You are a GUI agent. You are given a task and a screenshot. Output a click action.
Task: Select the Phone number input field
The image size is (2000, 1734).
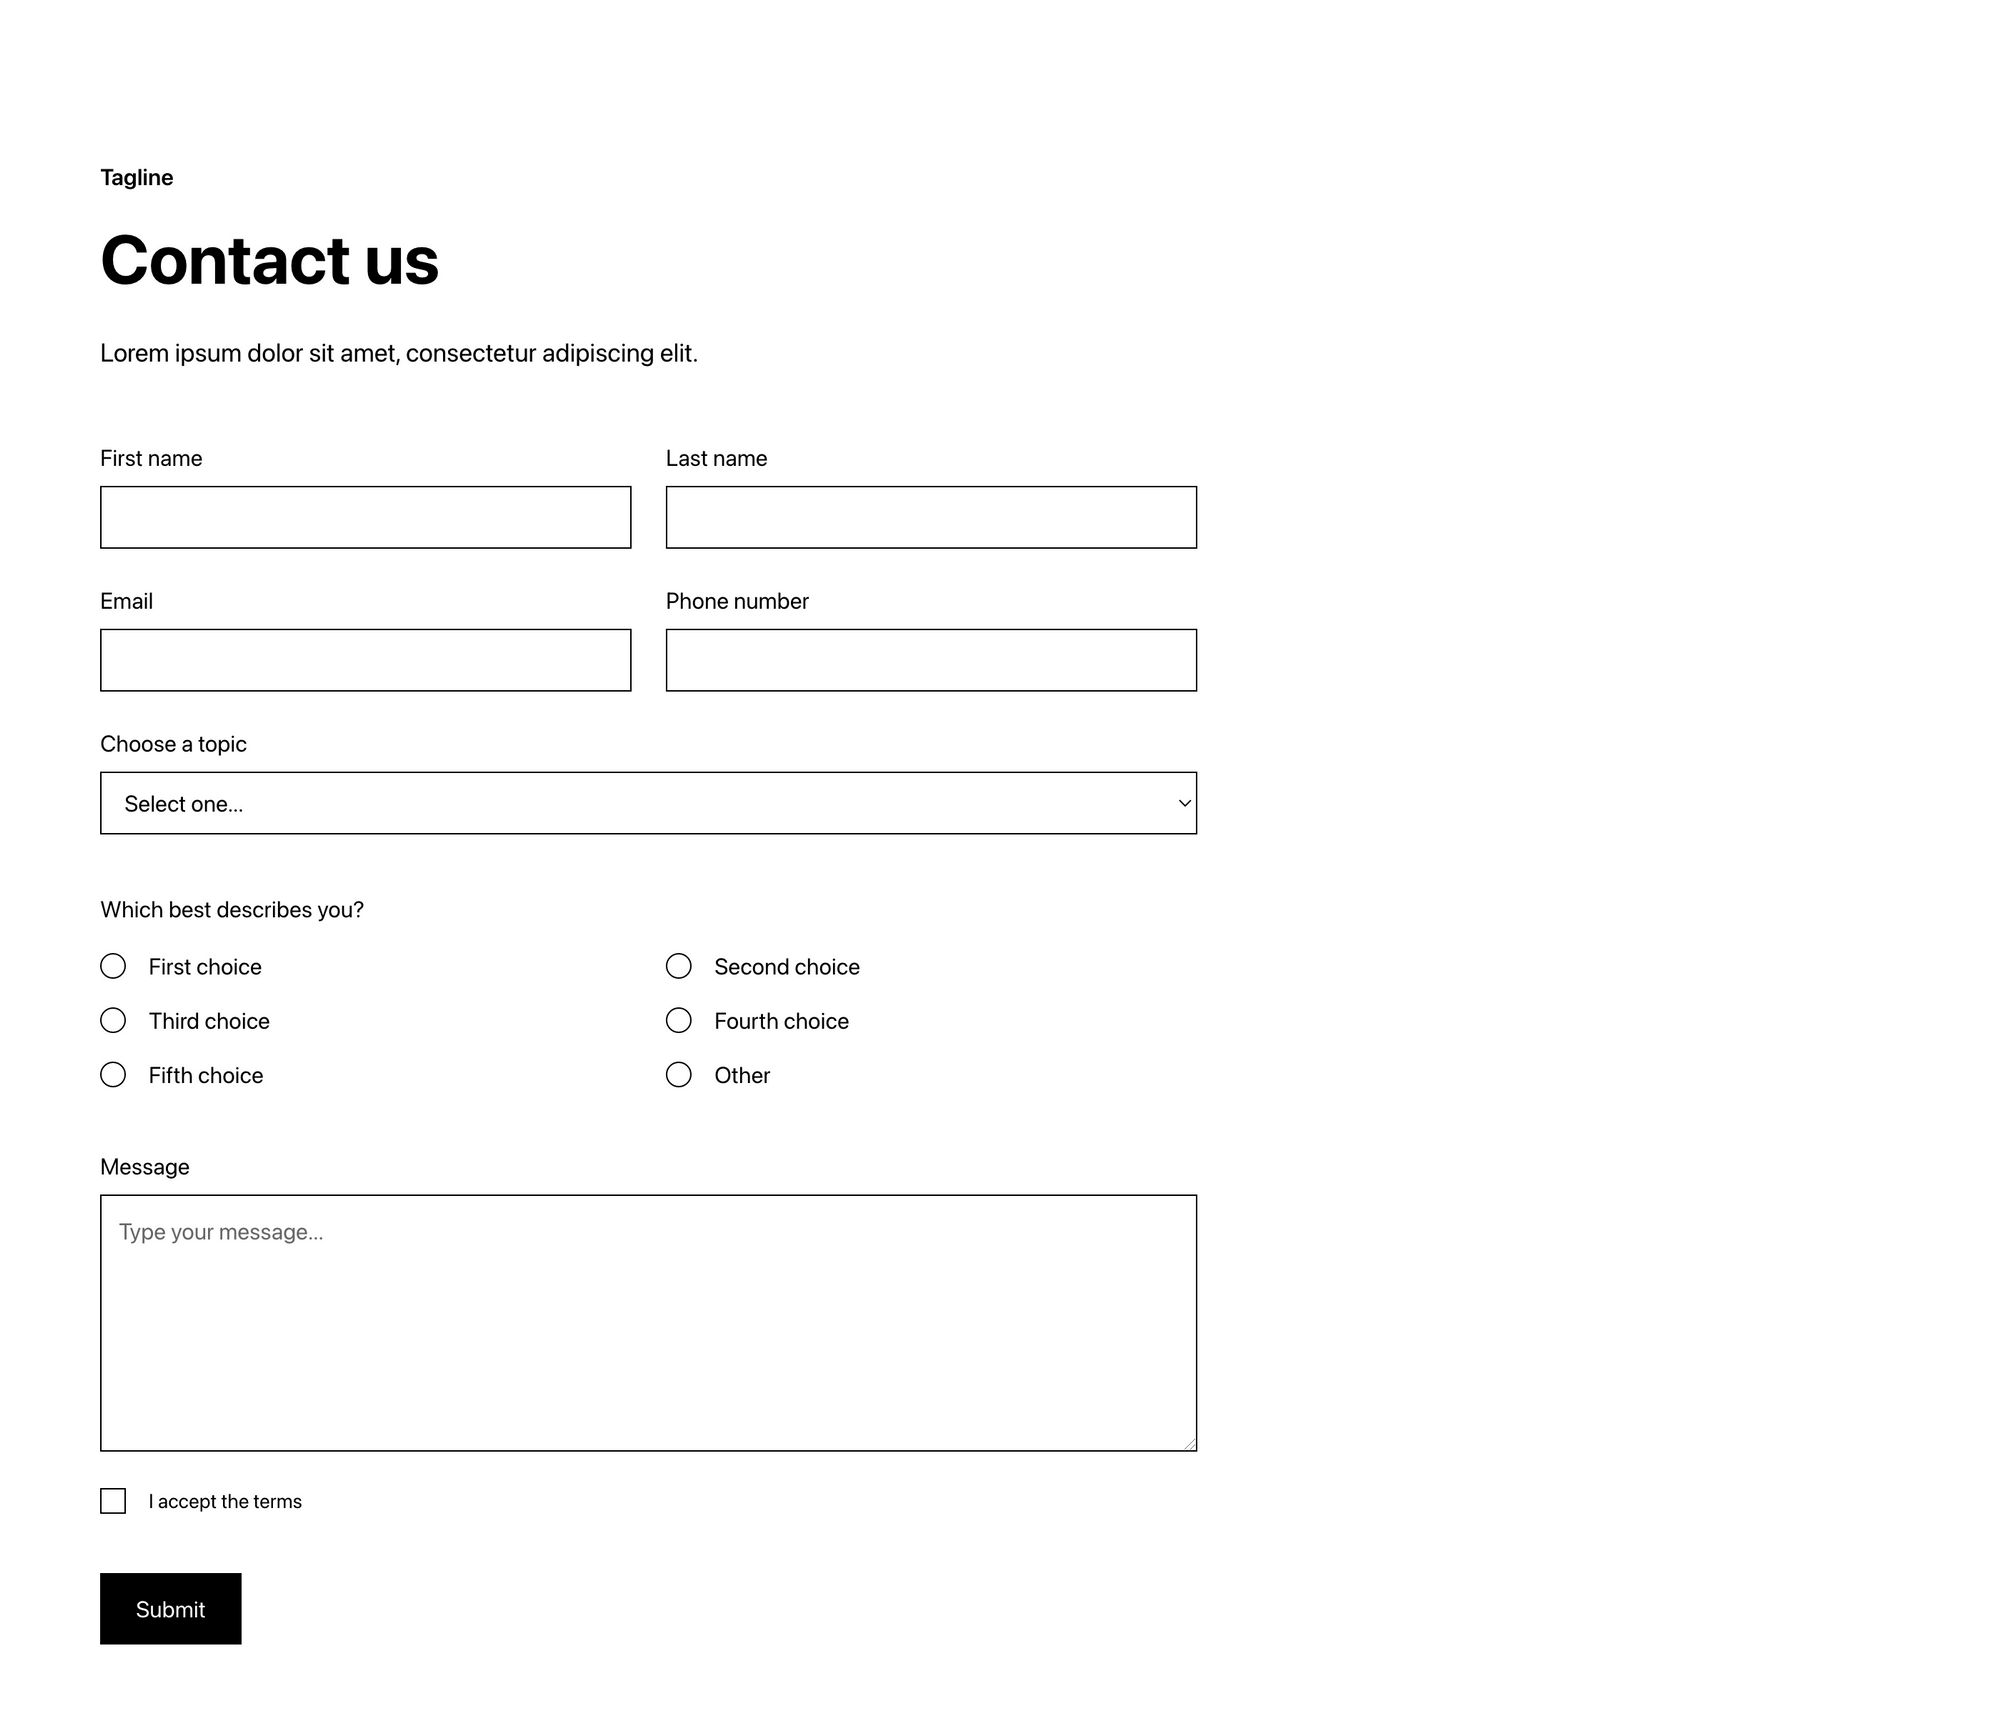930,660
